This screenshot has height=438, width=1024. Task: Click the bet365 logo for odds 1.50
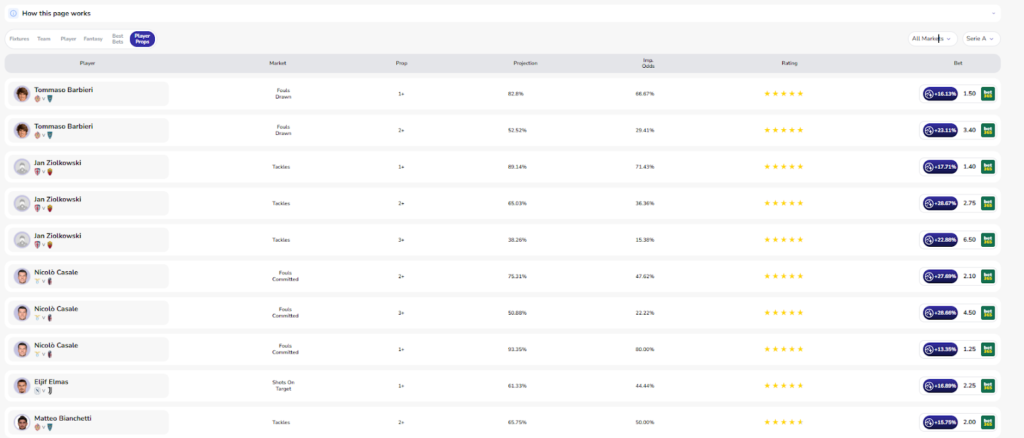pyautogui.click(x=988, y=94)
